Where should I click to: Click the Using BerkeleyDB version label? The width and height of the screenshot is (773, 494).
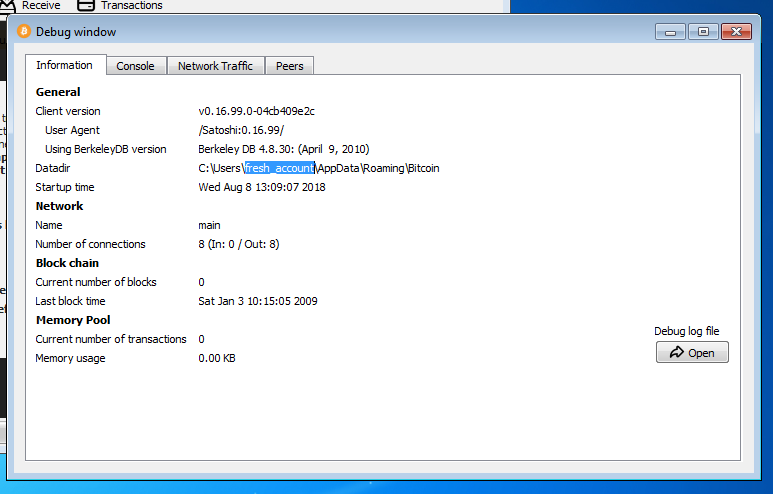(105, 149)
